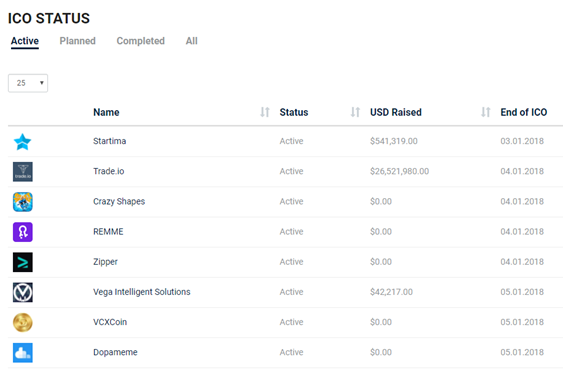Image resolution: width=563 pixels, height=370 pixels.
Task: Select the $26,521,980.00 raised value
Action: (x=400, y=171)
